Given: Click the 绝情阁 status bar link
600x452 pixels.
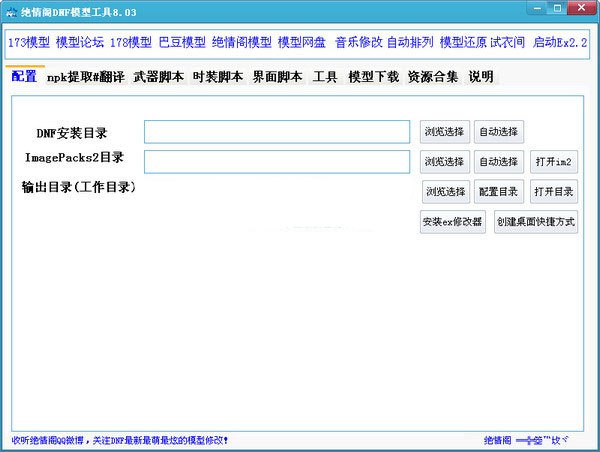Looking at the screenshot, I should [x=497, y=441].
